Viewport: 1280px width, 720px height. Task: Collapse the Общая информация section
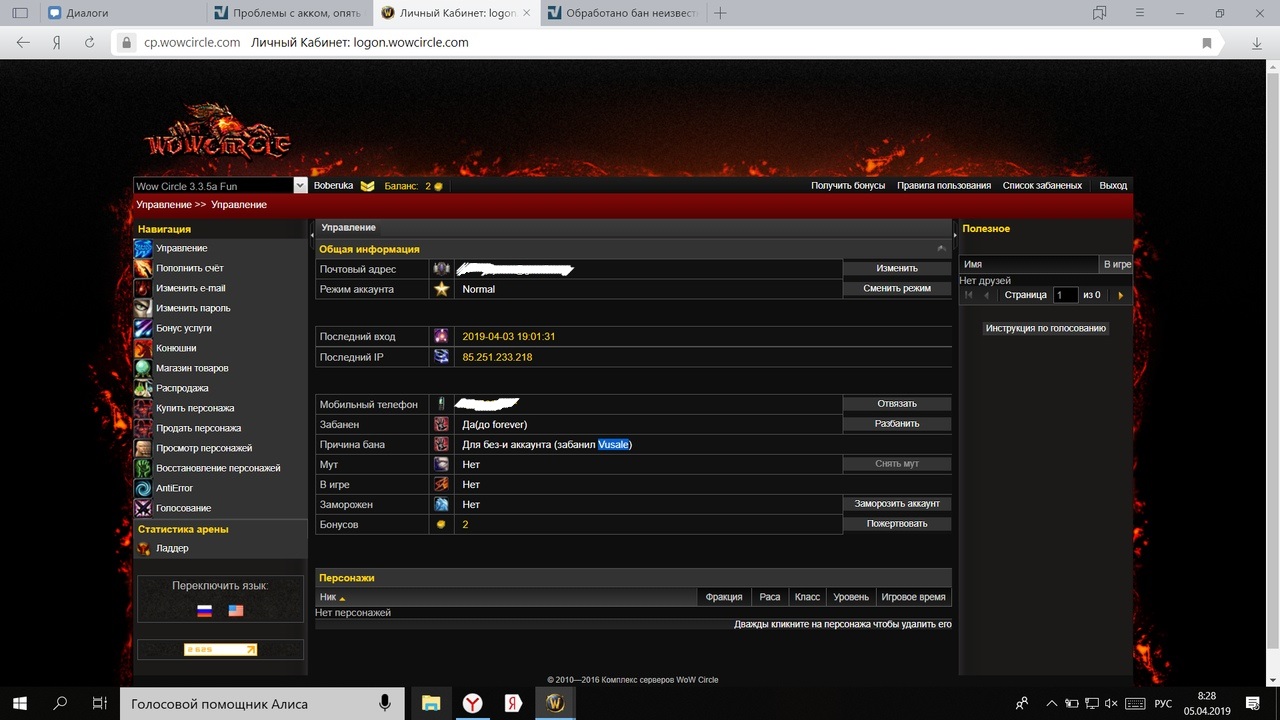(x=941, y=248)
